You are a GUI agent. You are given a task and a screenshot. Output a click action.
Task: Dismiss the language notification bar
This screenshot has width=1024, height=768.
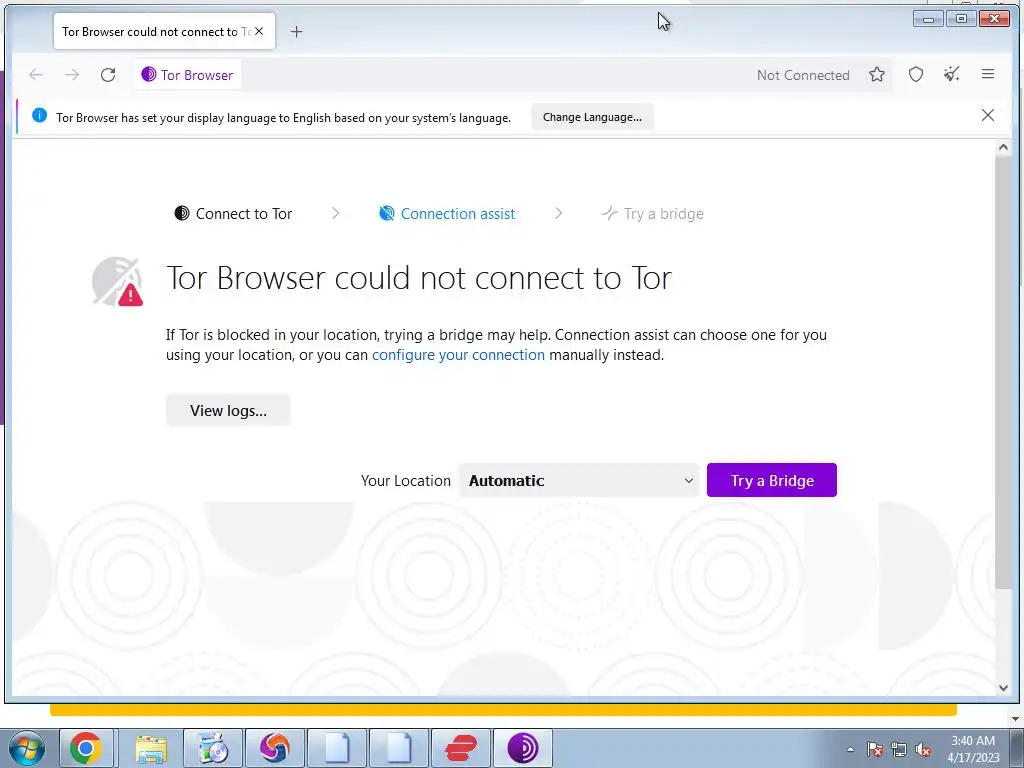click(987, 116)
